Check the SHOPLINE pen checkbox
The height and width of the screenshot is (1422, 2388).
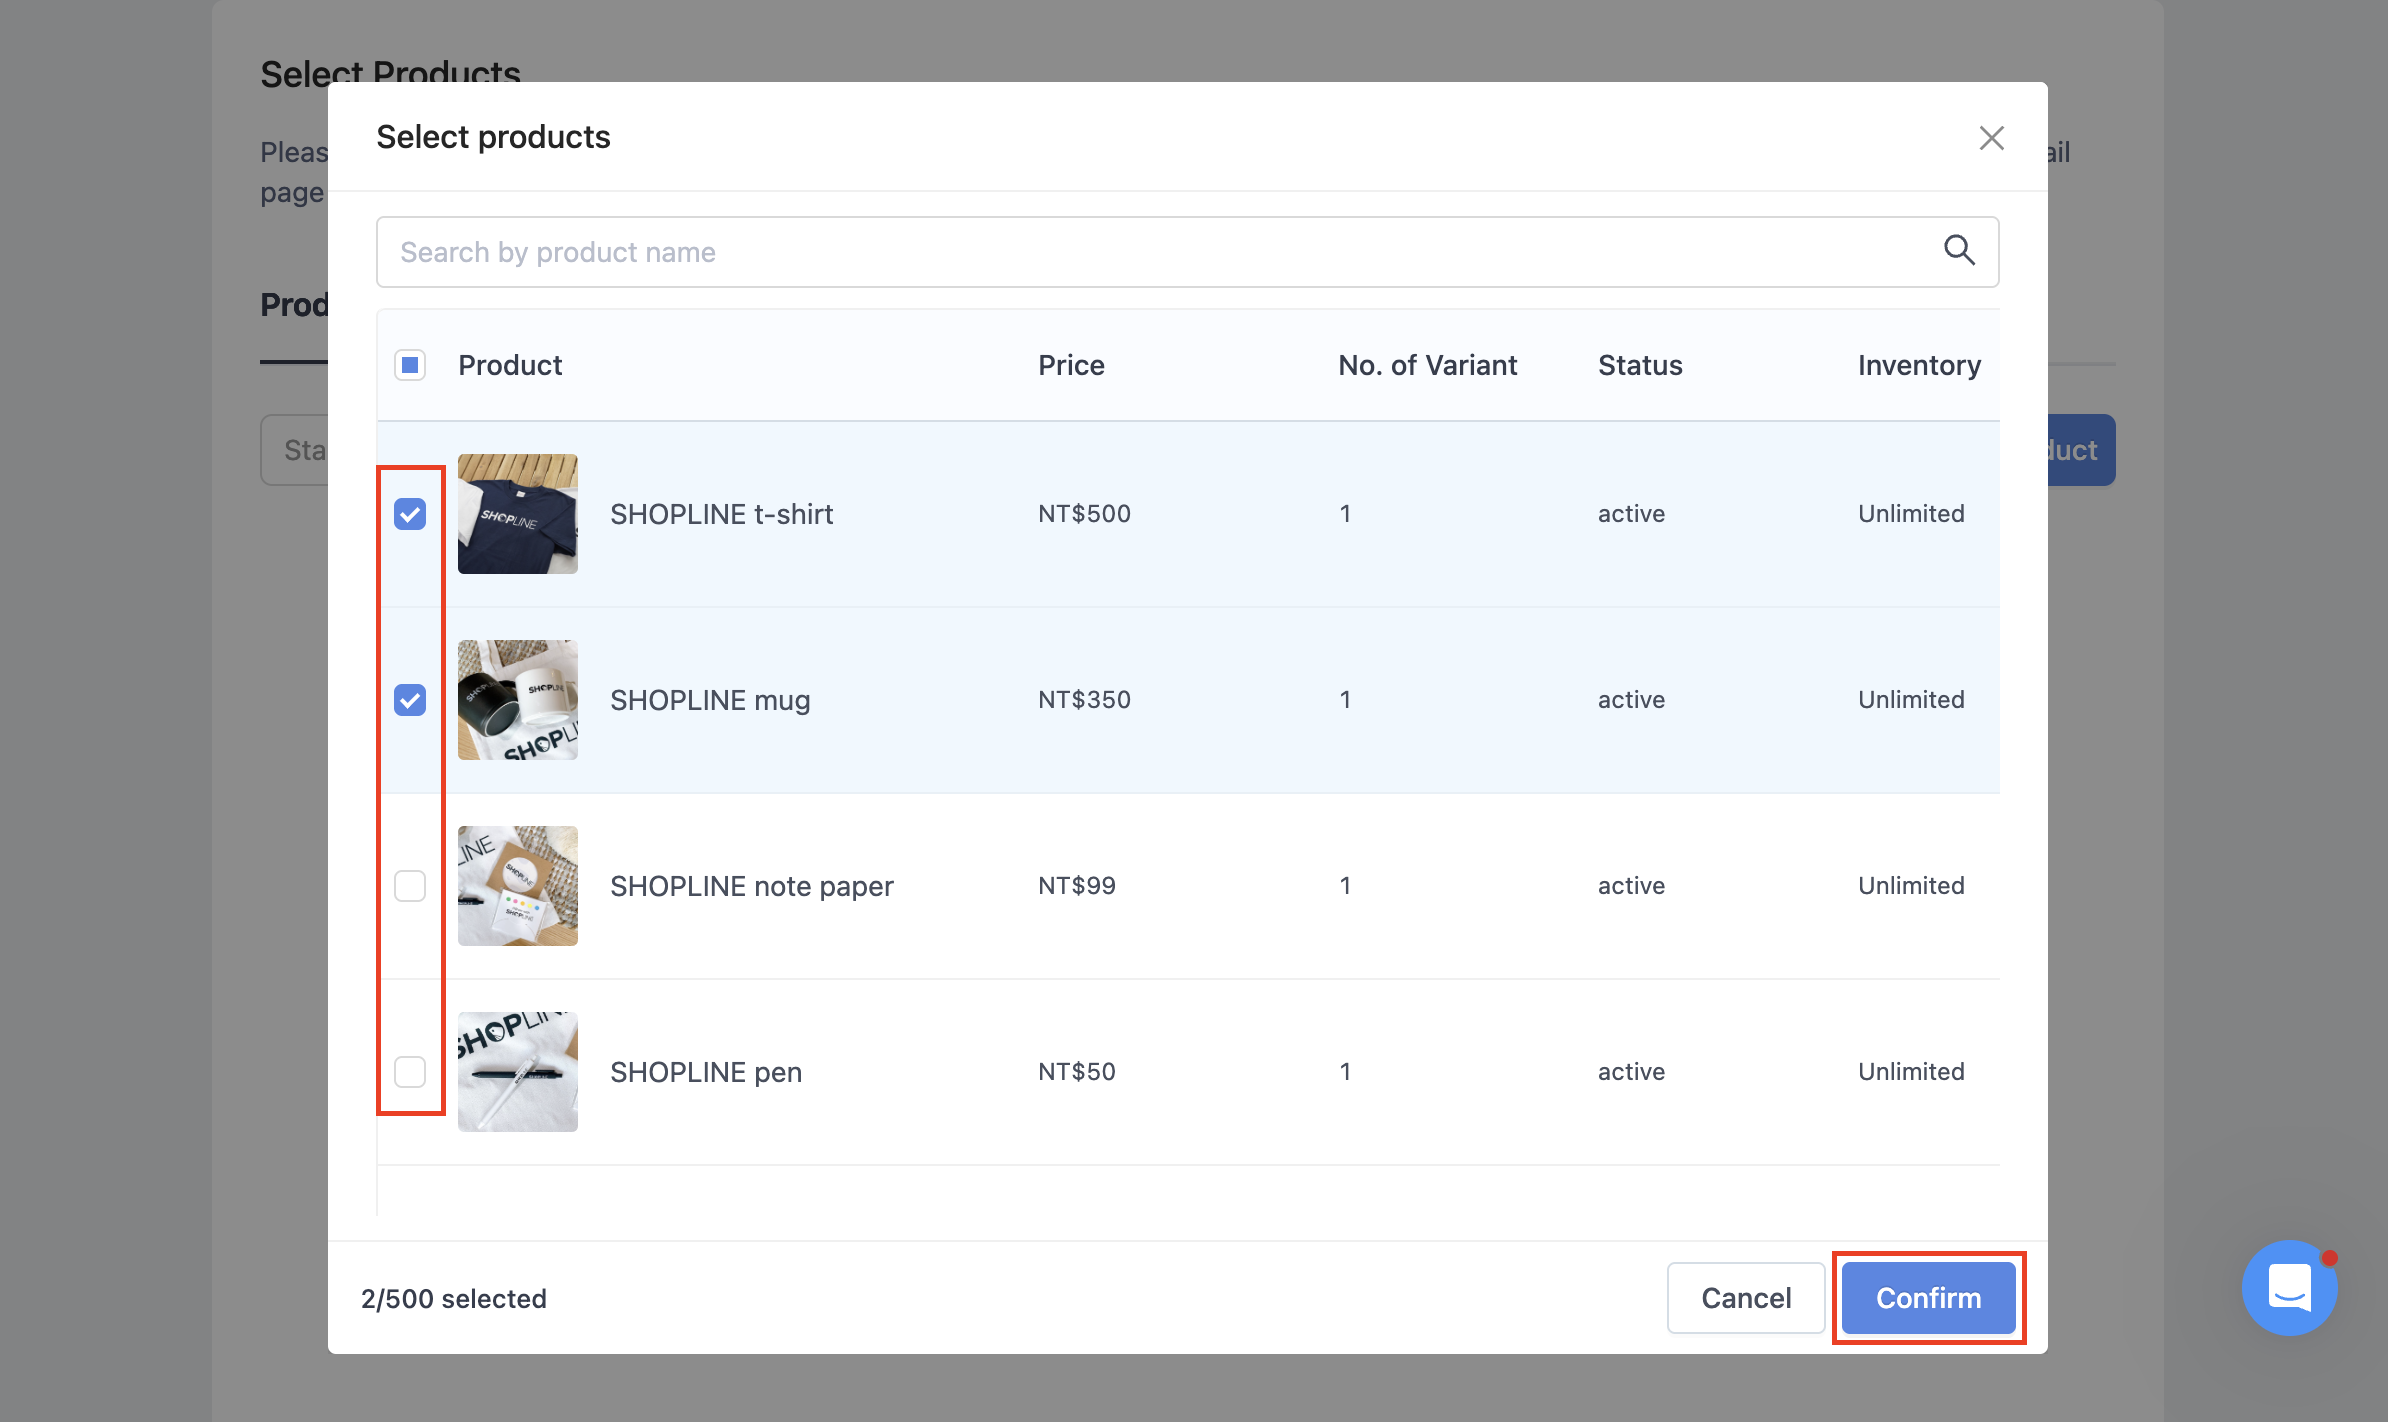point(410,1072)
